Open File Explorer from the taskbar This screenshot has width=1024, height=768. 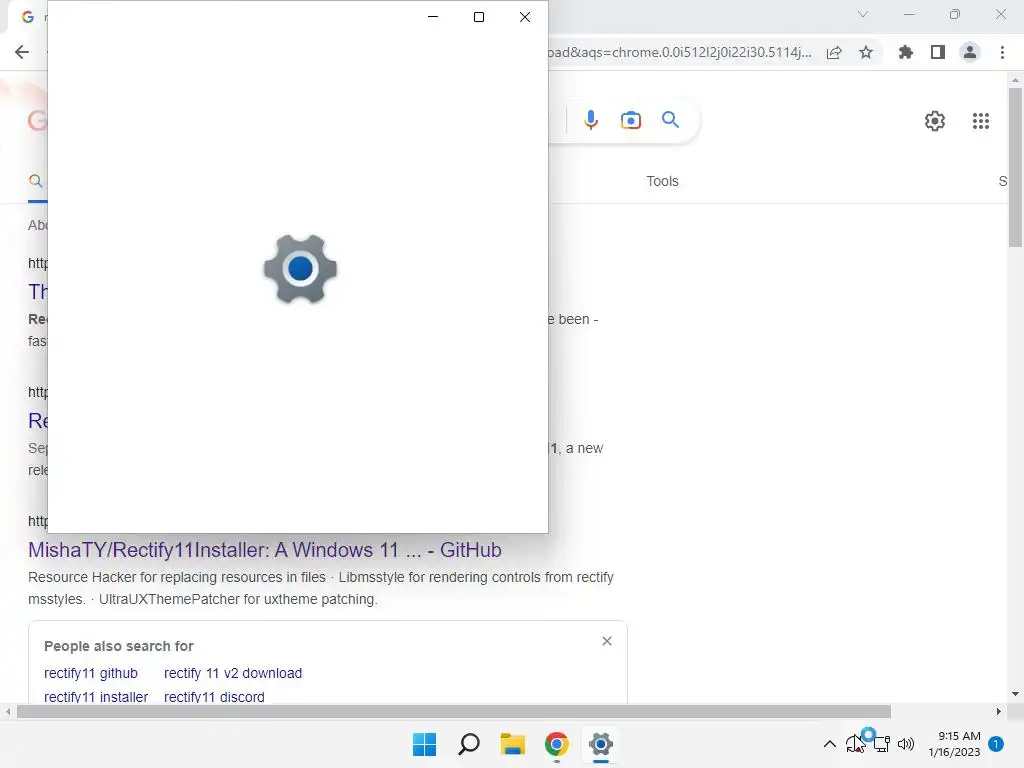[513, 744]
